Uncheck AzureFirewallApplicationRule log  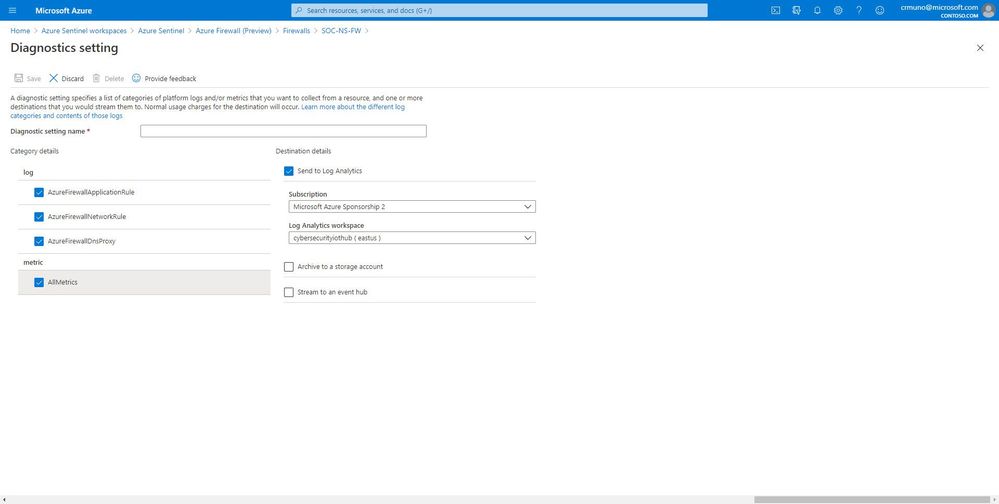(39, 192)
